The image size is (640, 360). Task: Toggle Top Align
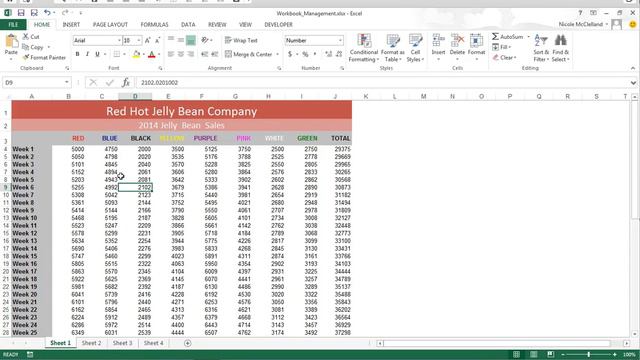click(x=171, y=40)
